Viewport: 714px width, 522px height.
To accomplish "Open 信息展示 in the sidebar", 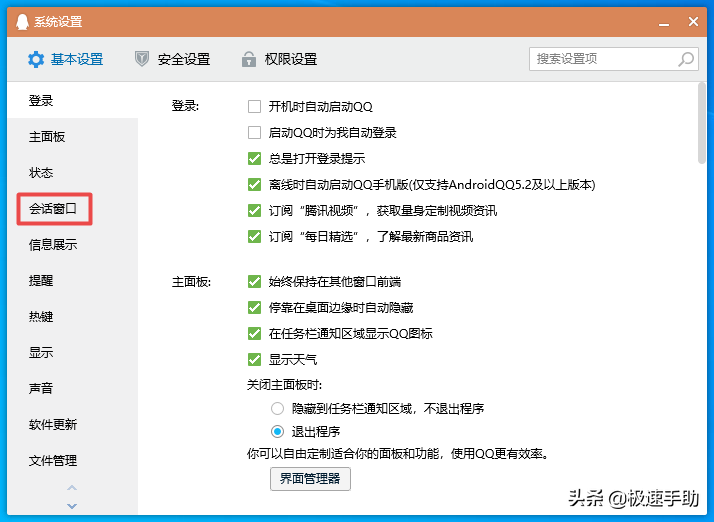I will coord(72,244).
